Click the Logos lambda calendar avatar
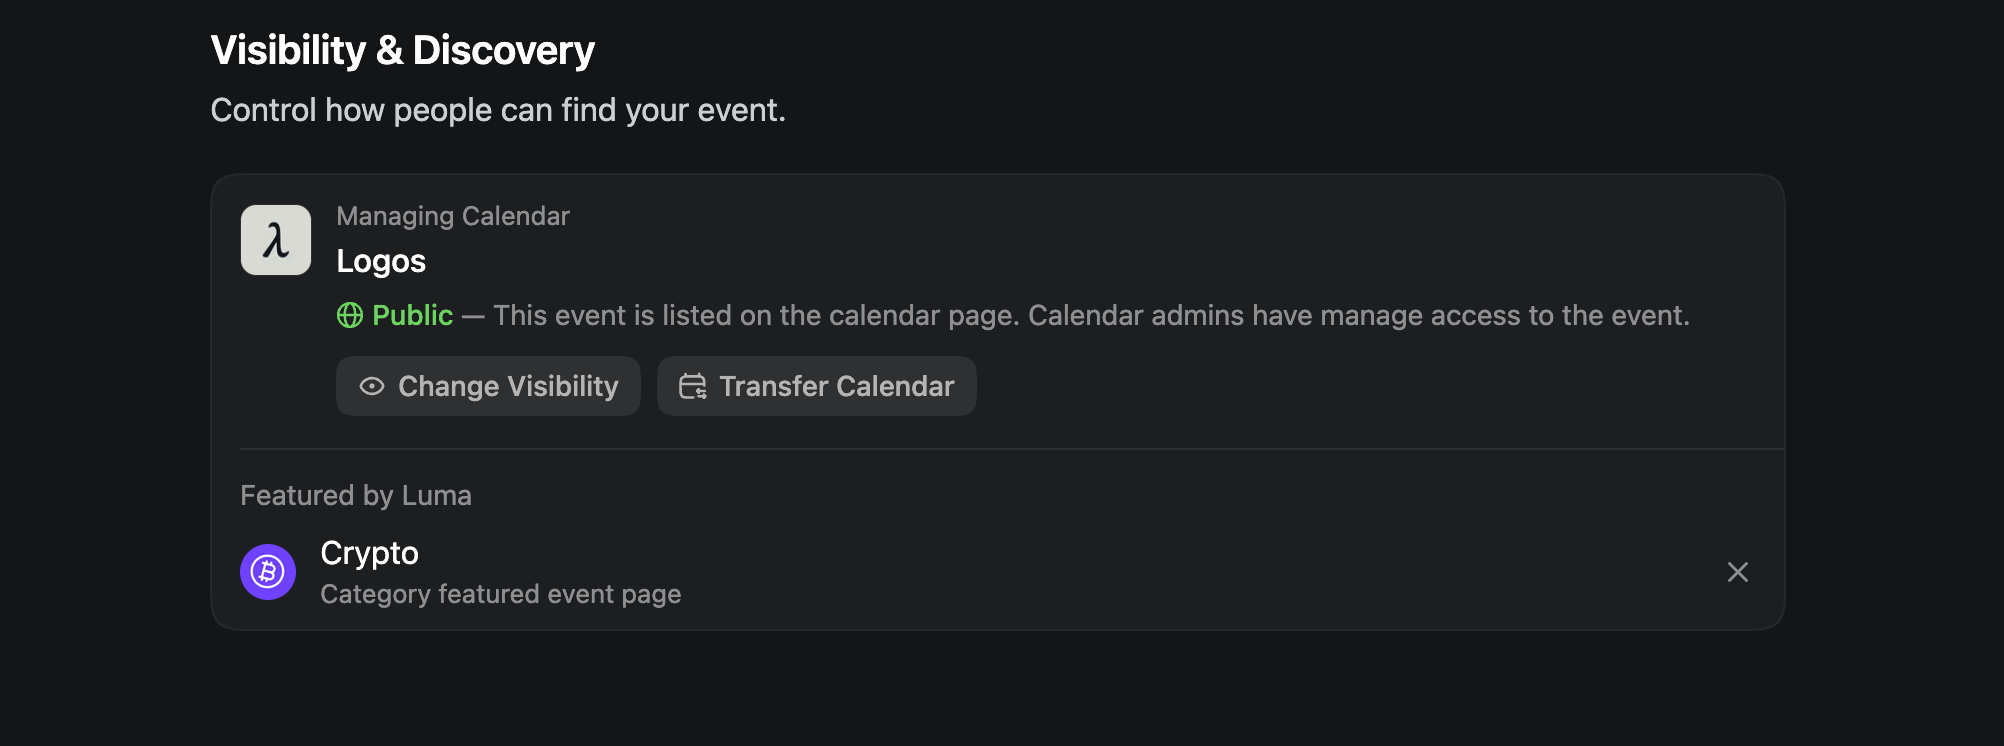Image resolution: width=2004 pixels, height=746 pixels. click(x=276, y=240)
